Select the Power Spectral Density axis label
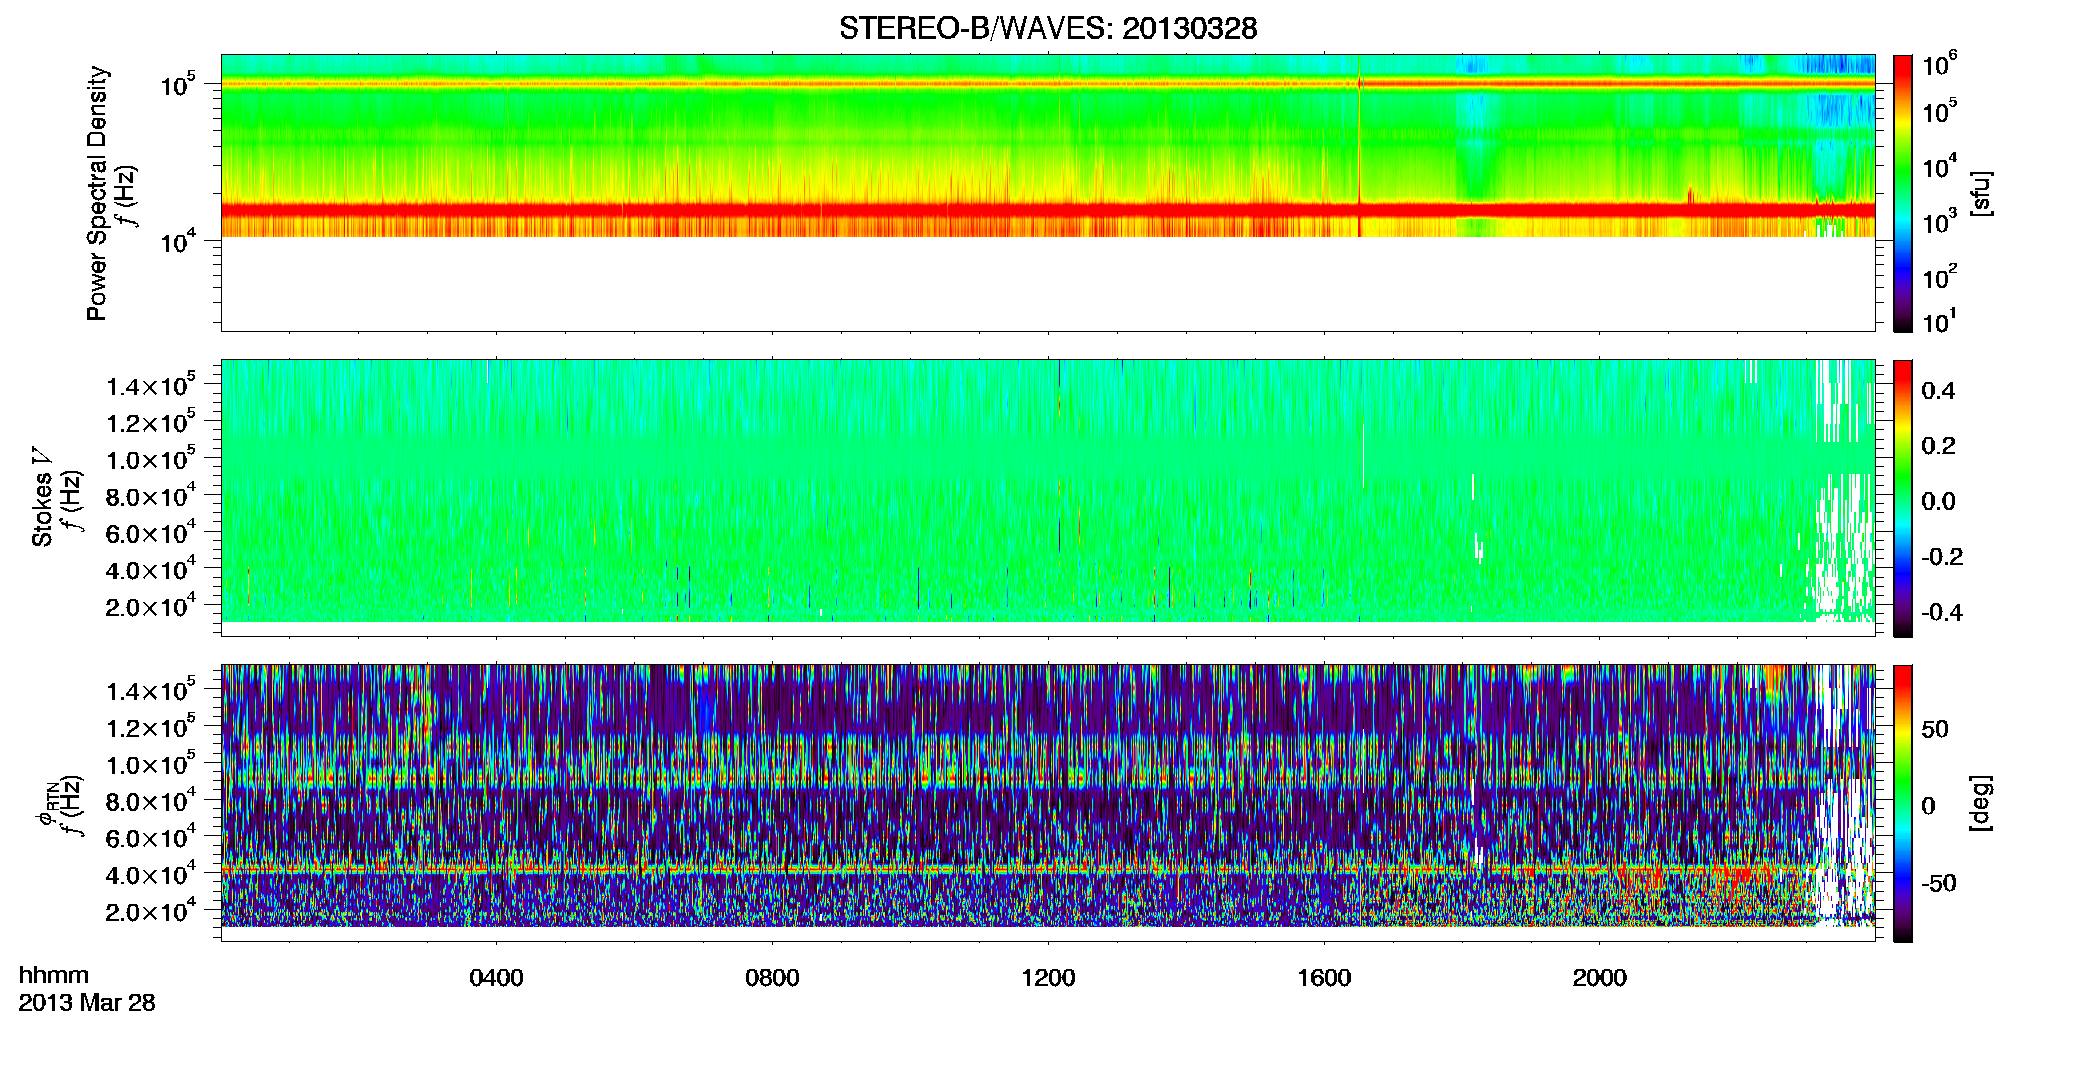 [97, 193]
